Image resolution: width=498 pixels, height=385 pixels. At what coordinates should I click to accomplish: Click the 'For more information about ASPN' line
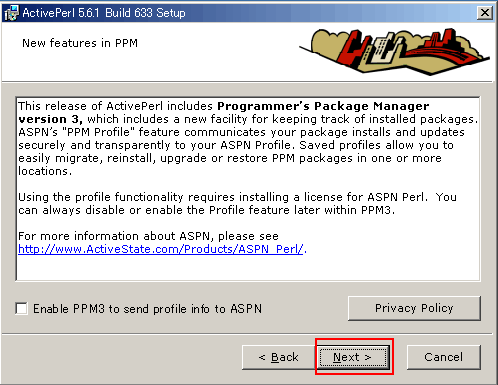tap(148, 236)
